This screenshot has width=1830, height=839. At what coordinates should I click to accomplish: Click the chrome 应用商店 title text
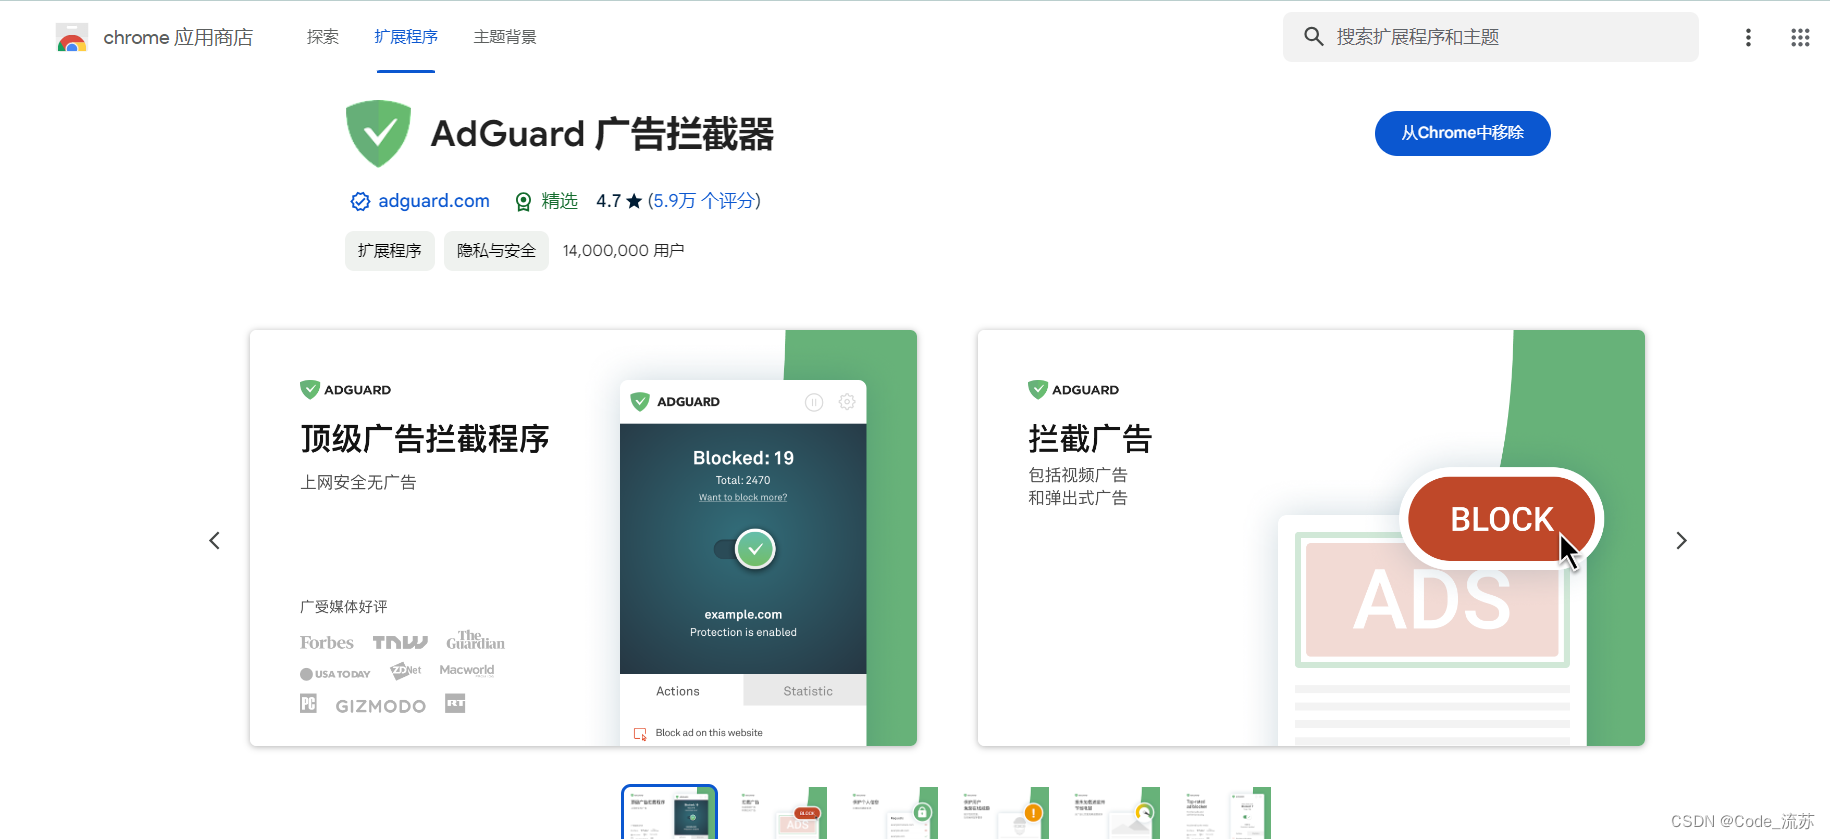(178, 38)
